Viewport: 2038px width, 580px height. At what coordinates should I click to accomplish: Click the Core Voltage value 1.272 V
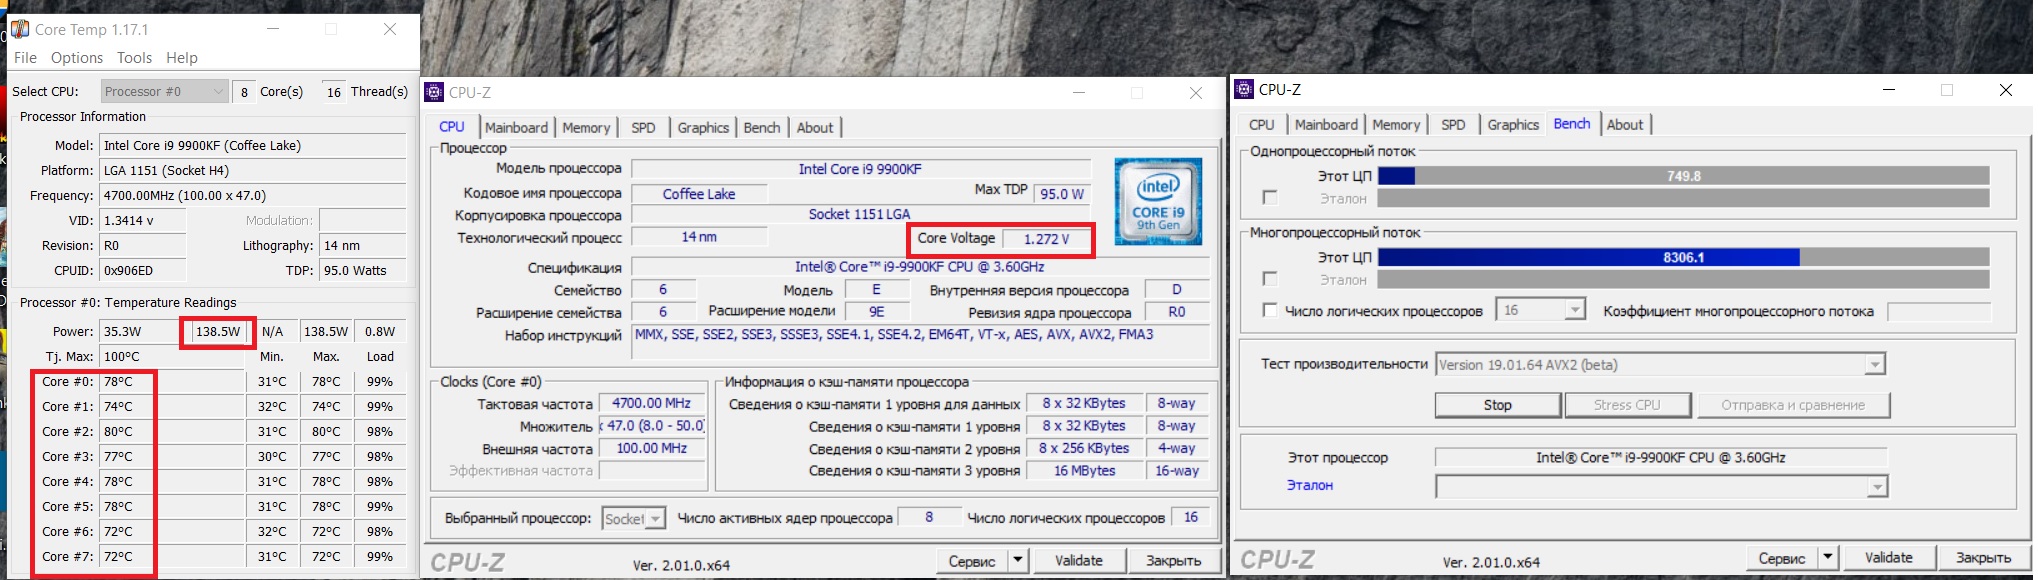1046,239
